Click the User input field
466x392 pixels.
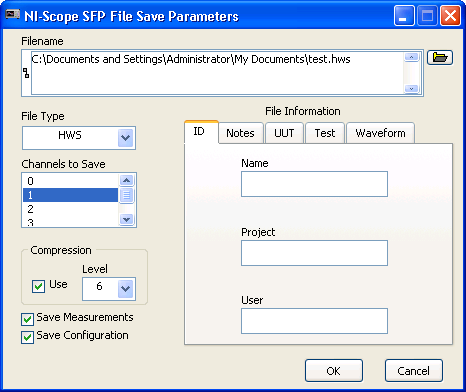314,321
